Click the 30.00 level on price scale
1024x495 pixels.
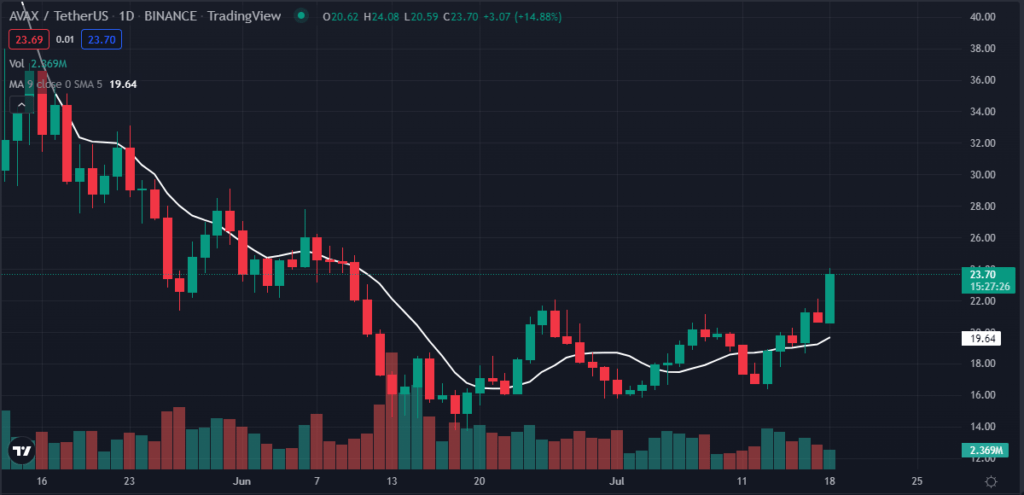point(982,175)
